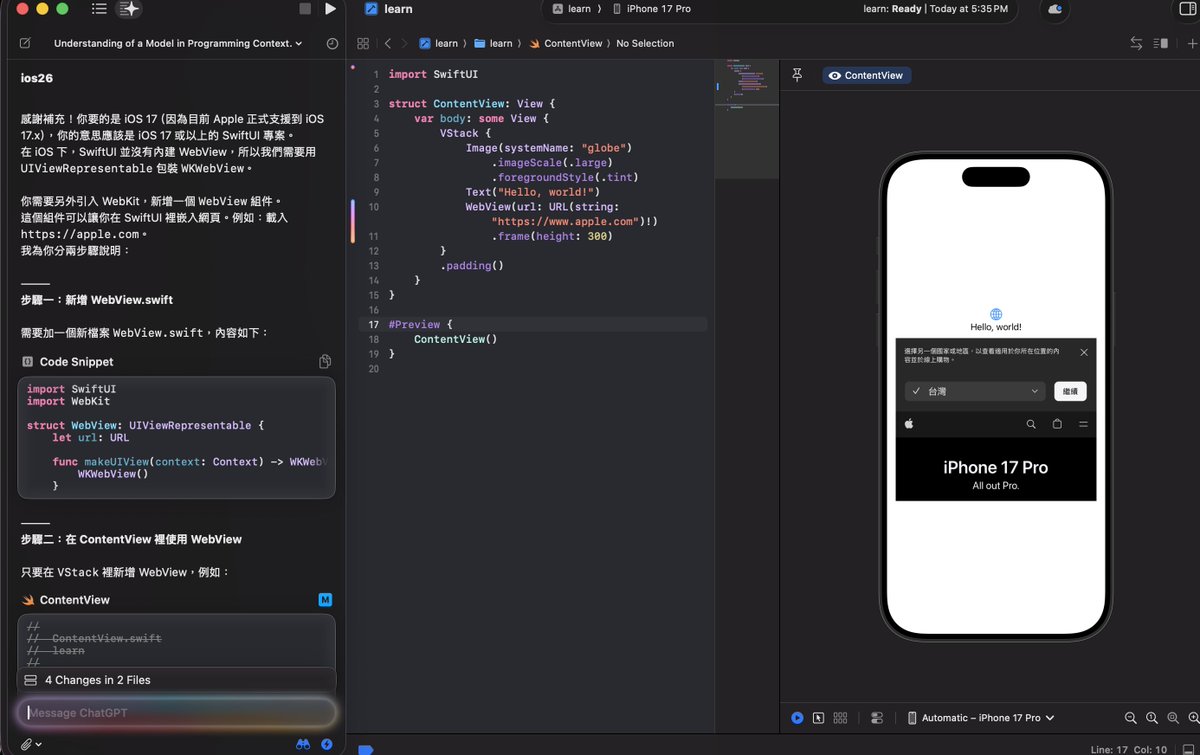Viewport: 1200px width, 755px height.
Task: Click the 步驟一:新增 WebView.swift heading
Action: coord(97,300)
